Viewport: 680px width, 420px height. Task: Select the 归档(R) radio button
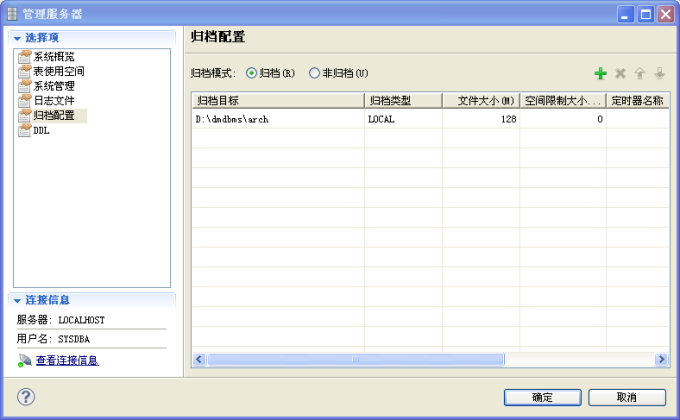252,73
